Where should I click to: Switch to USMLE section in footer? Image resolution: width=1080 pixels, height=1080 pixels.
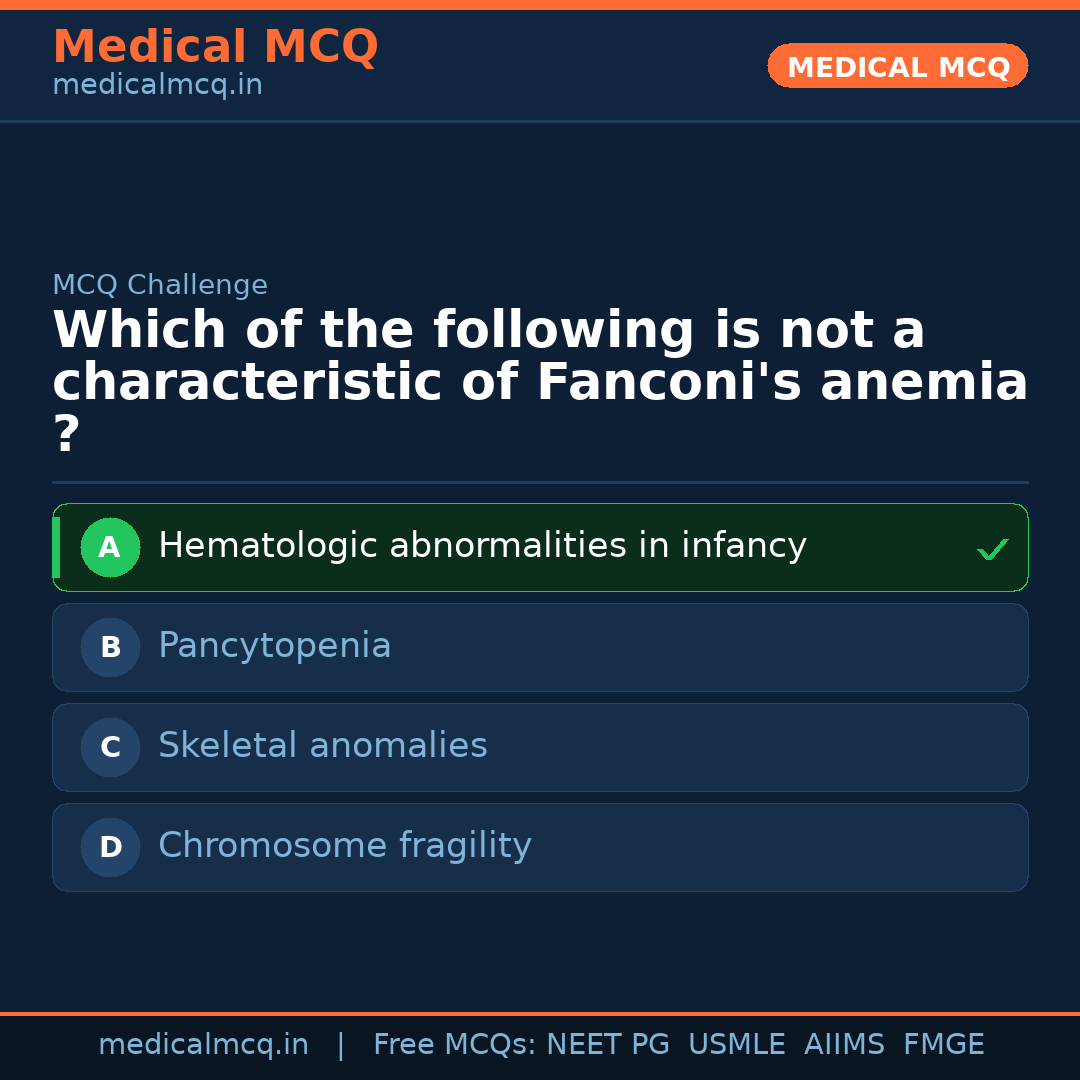tap(737, 1043)
